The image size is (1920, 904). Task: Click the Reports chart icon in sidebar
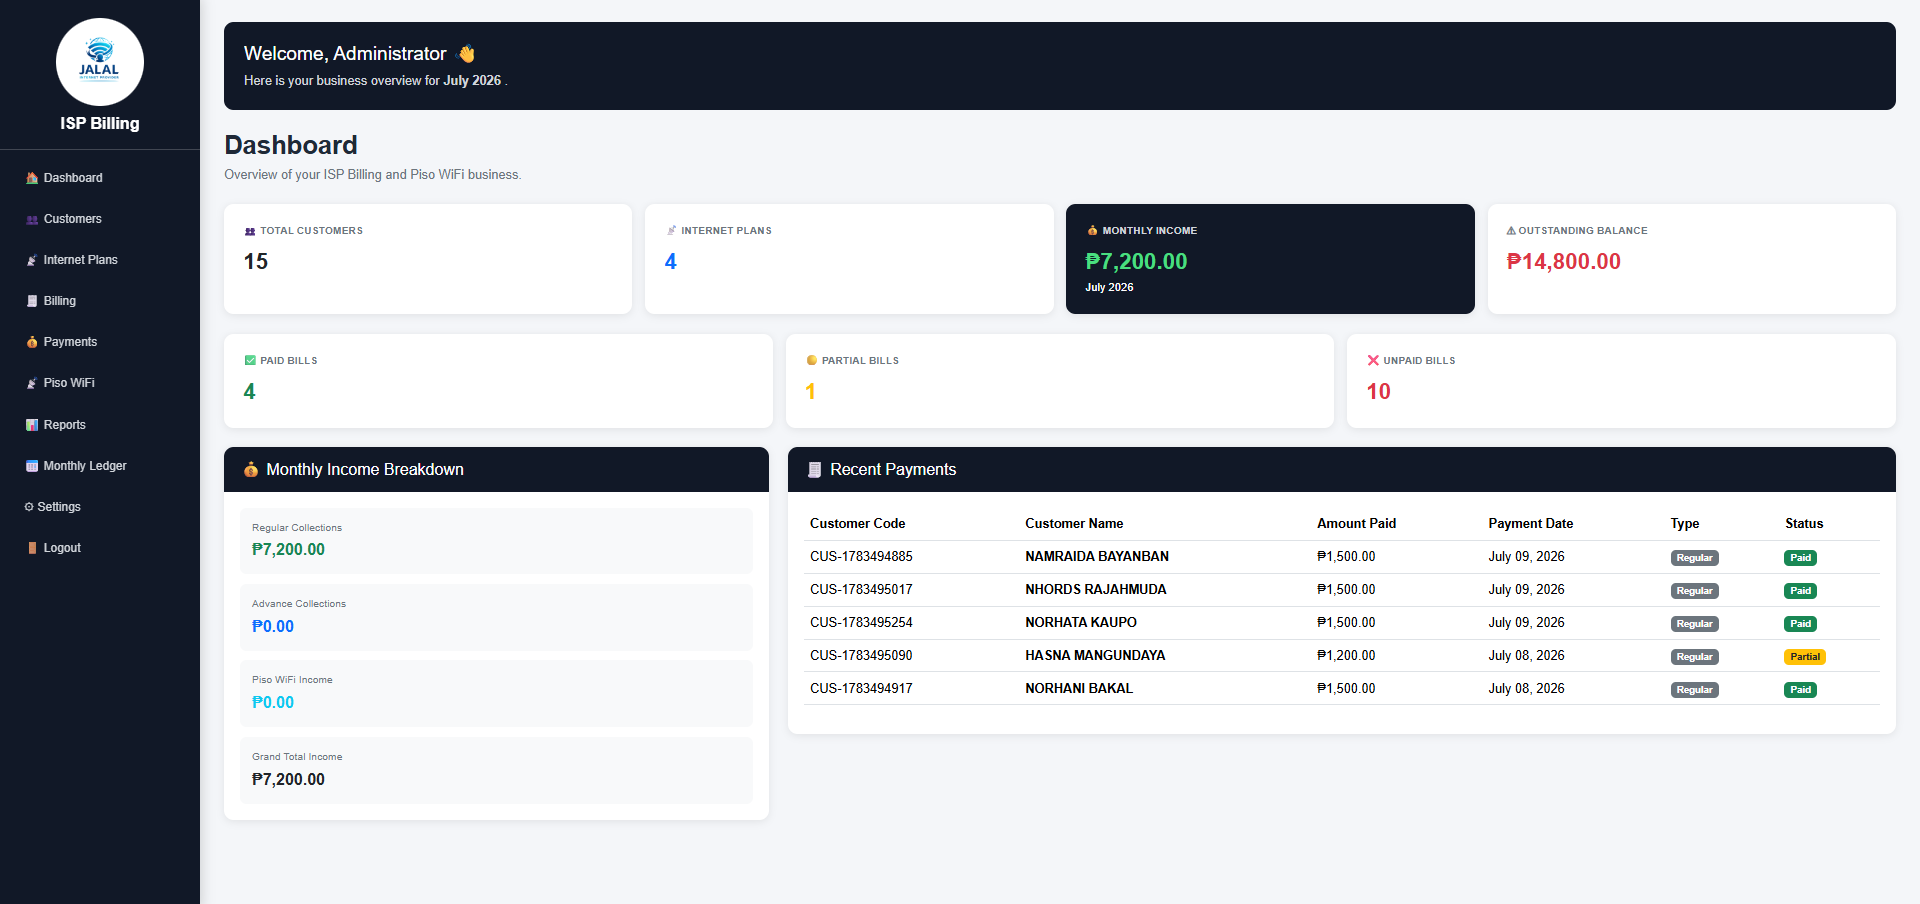pos(32,425)
